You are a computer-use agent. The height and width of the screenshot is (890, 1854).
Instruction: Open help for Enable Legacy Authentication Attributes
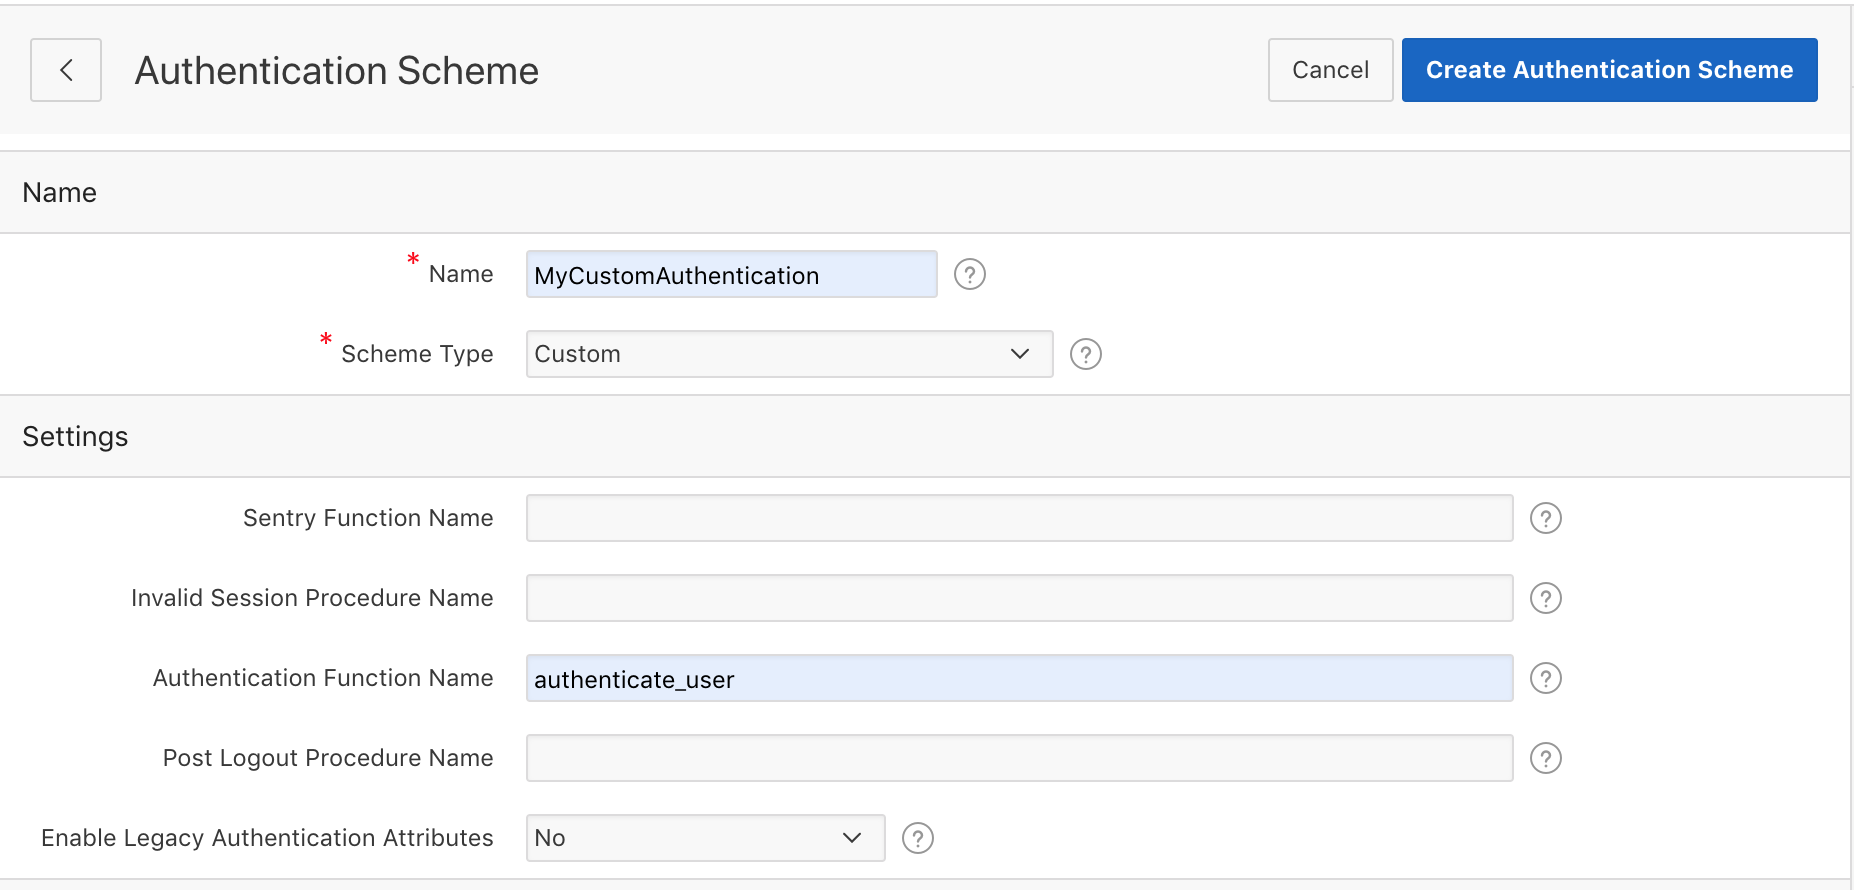[x=917, y=838]
